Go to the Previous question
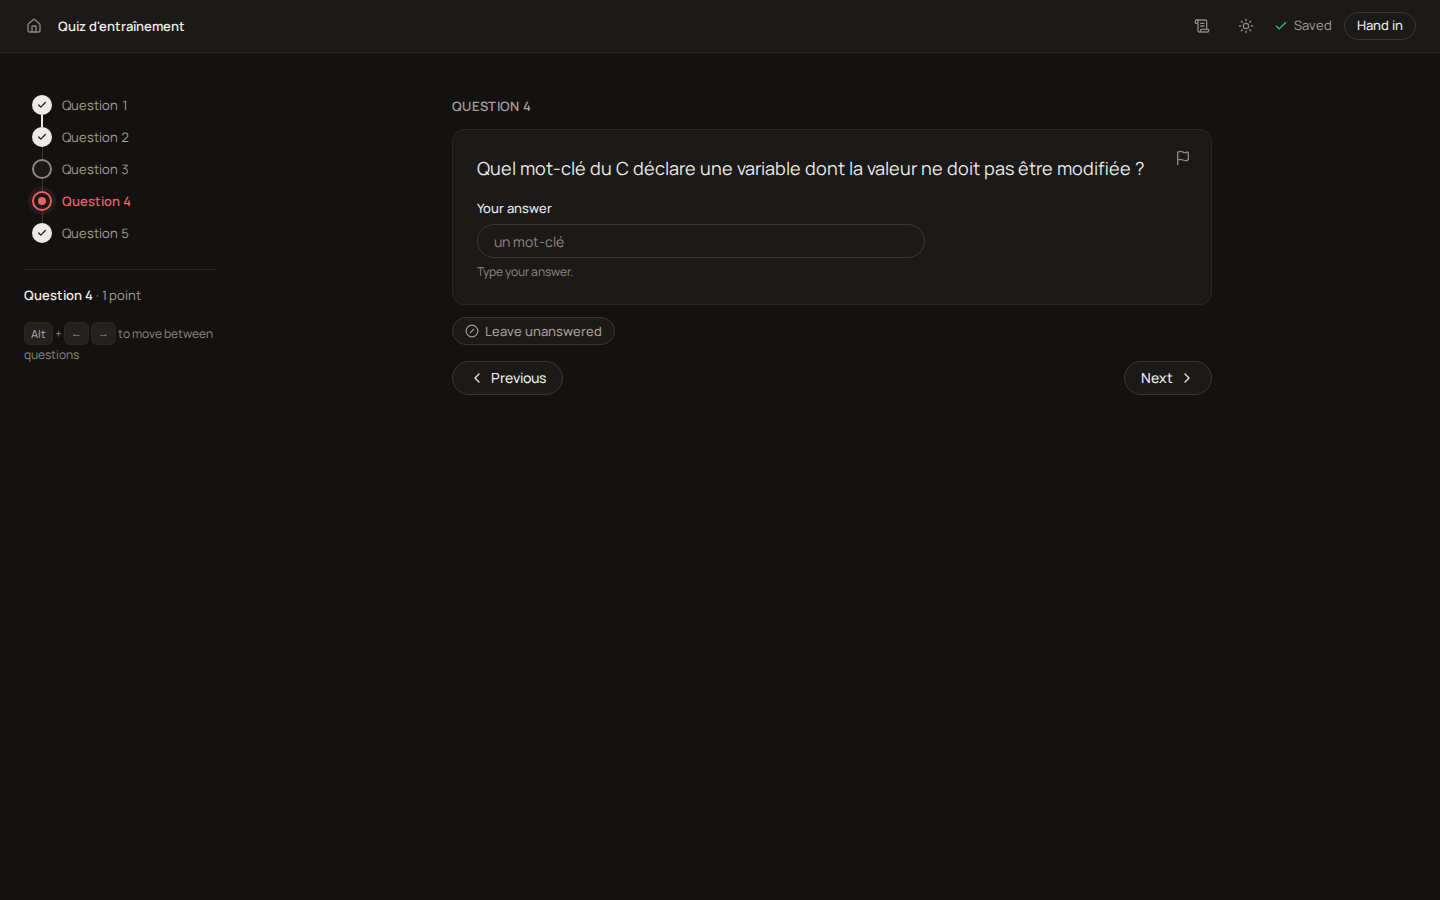 pos(507,378)
